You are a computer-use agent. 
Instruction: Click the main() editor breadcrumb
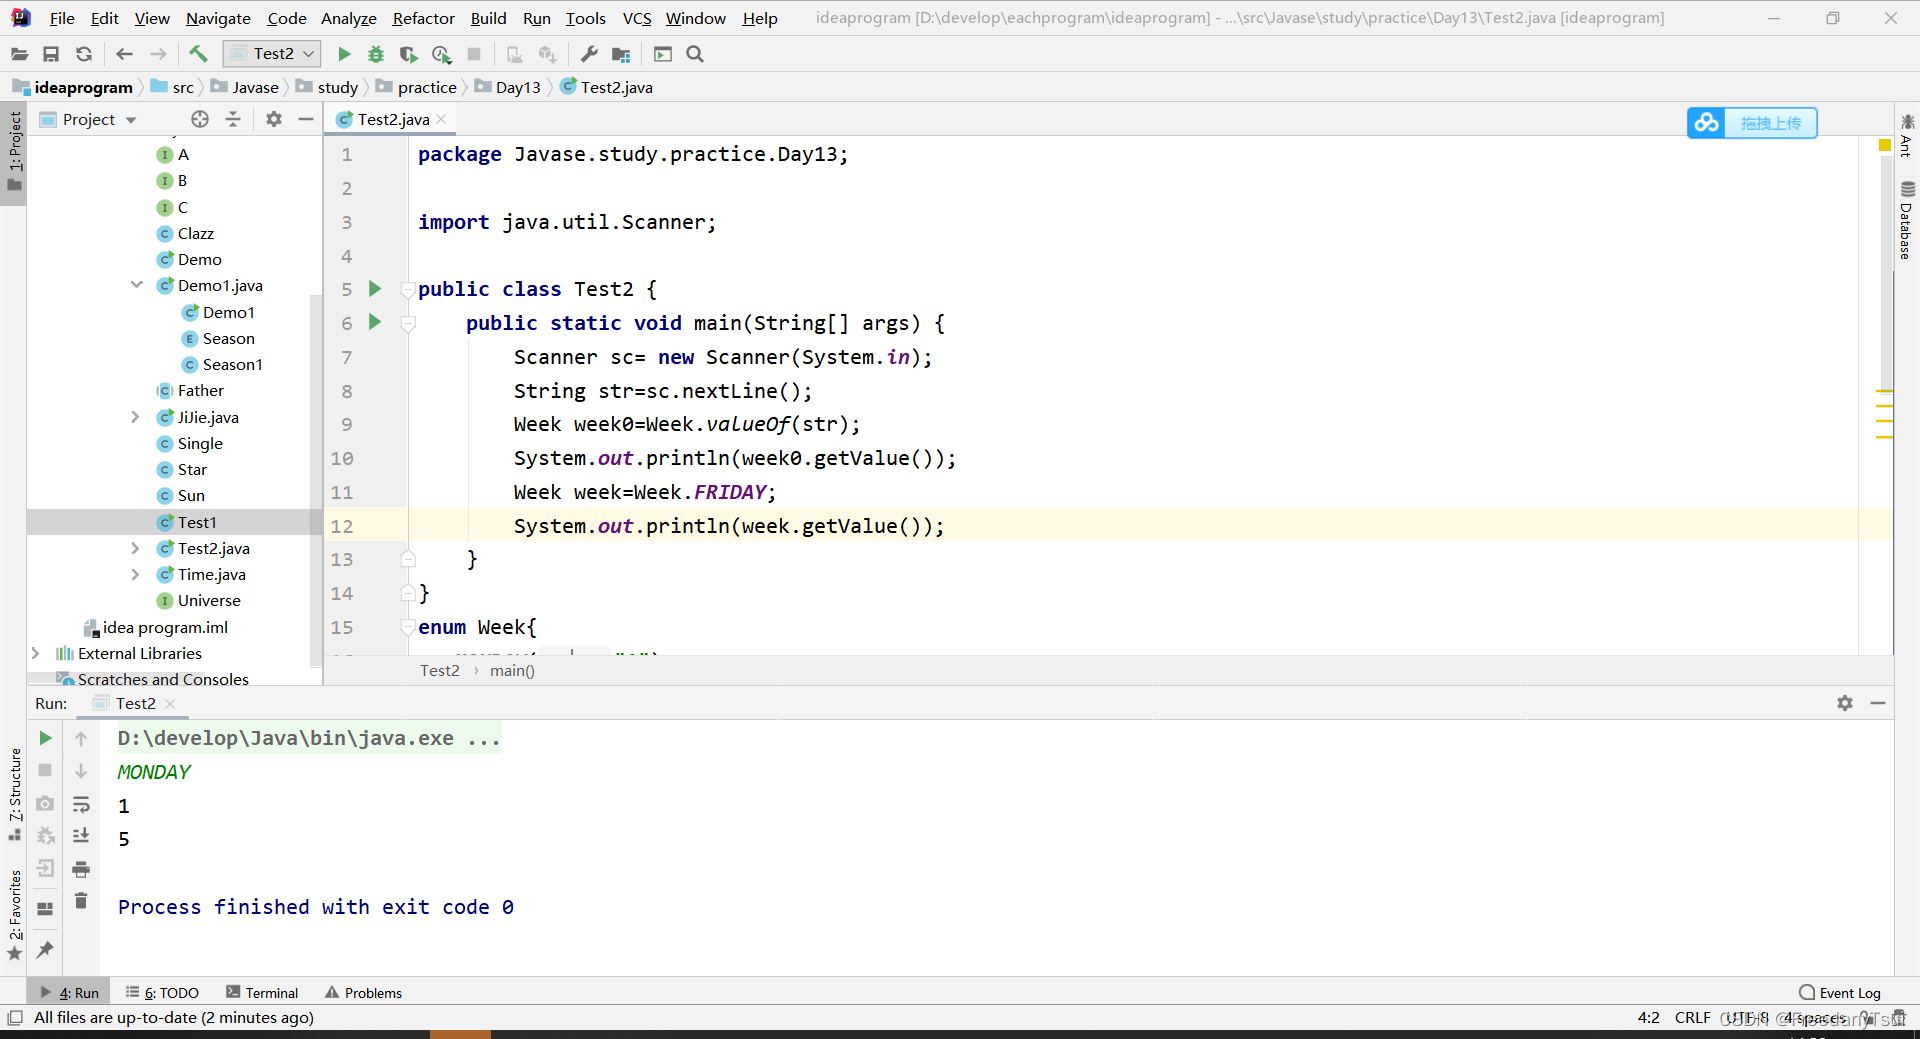(512, 670)
